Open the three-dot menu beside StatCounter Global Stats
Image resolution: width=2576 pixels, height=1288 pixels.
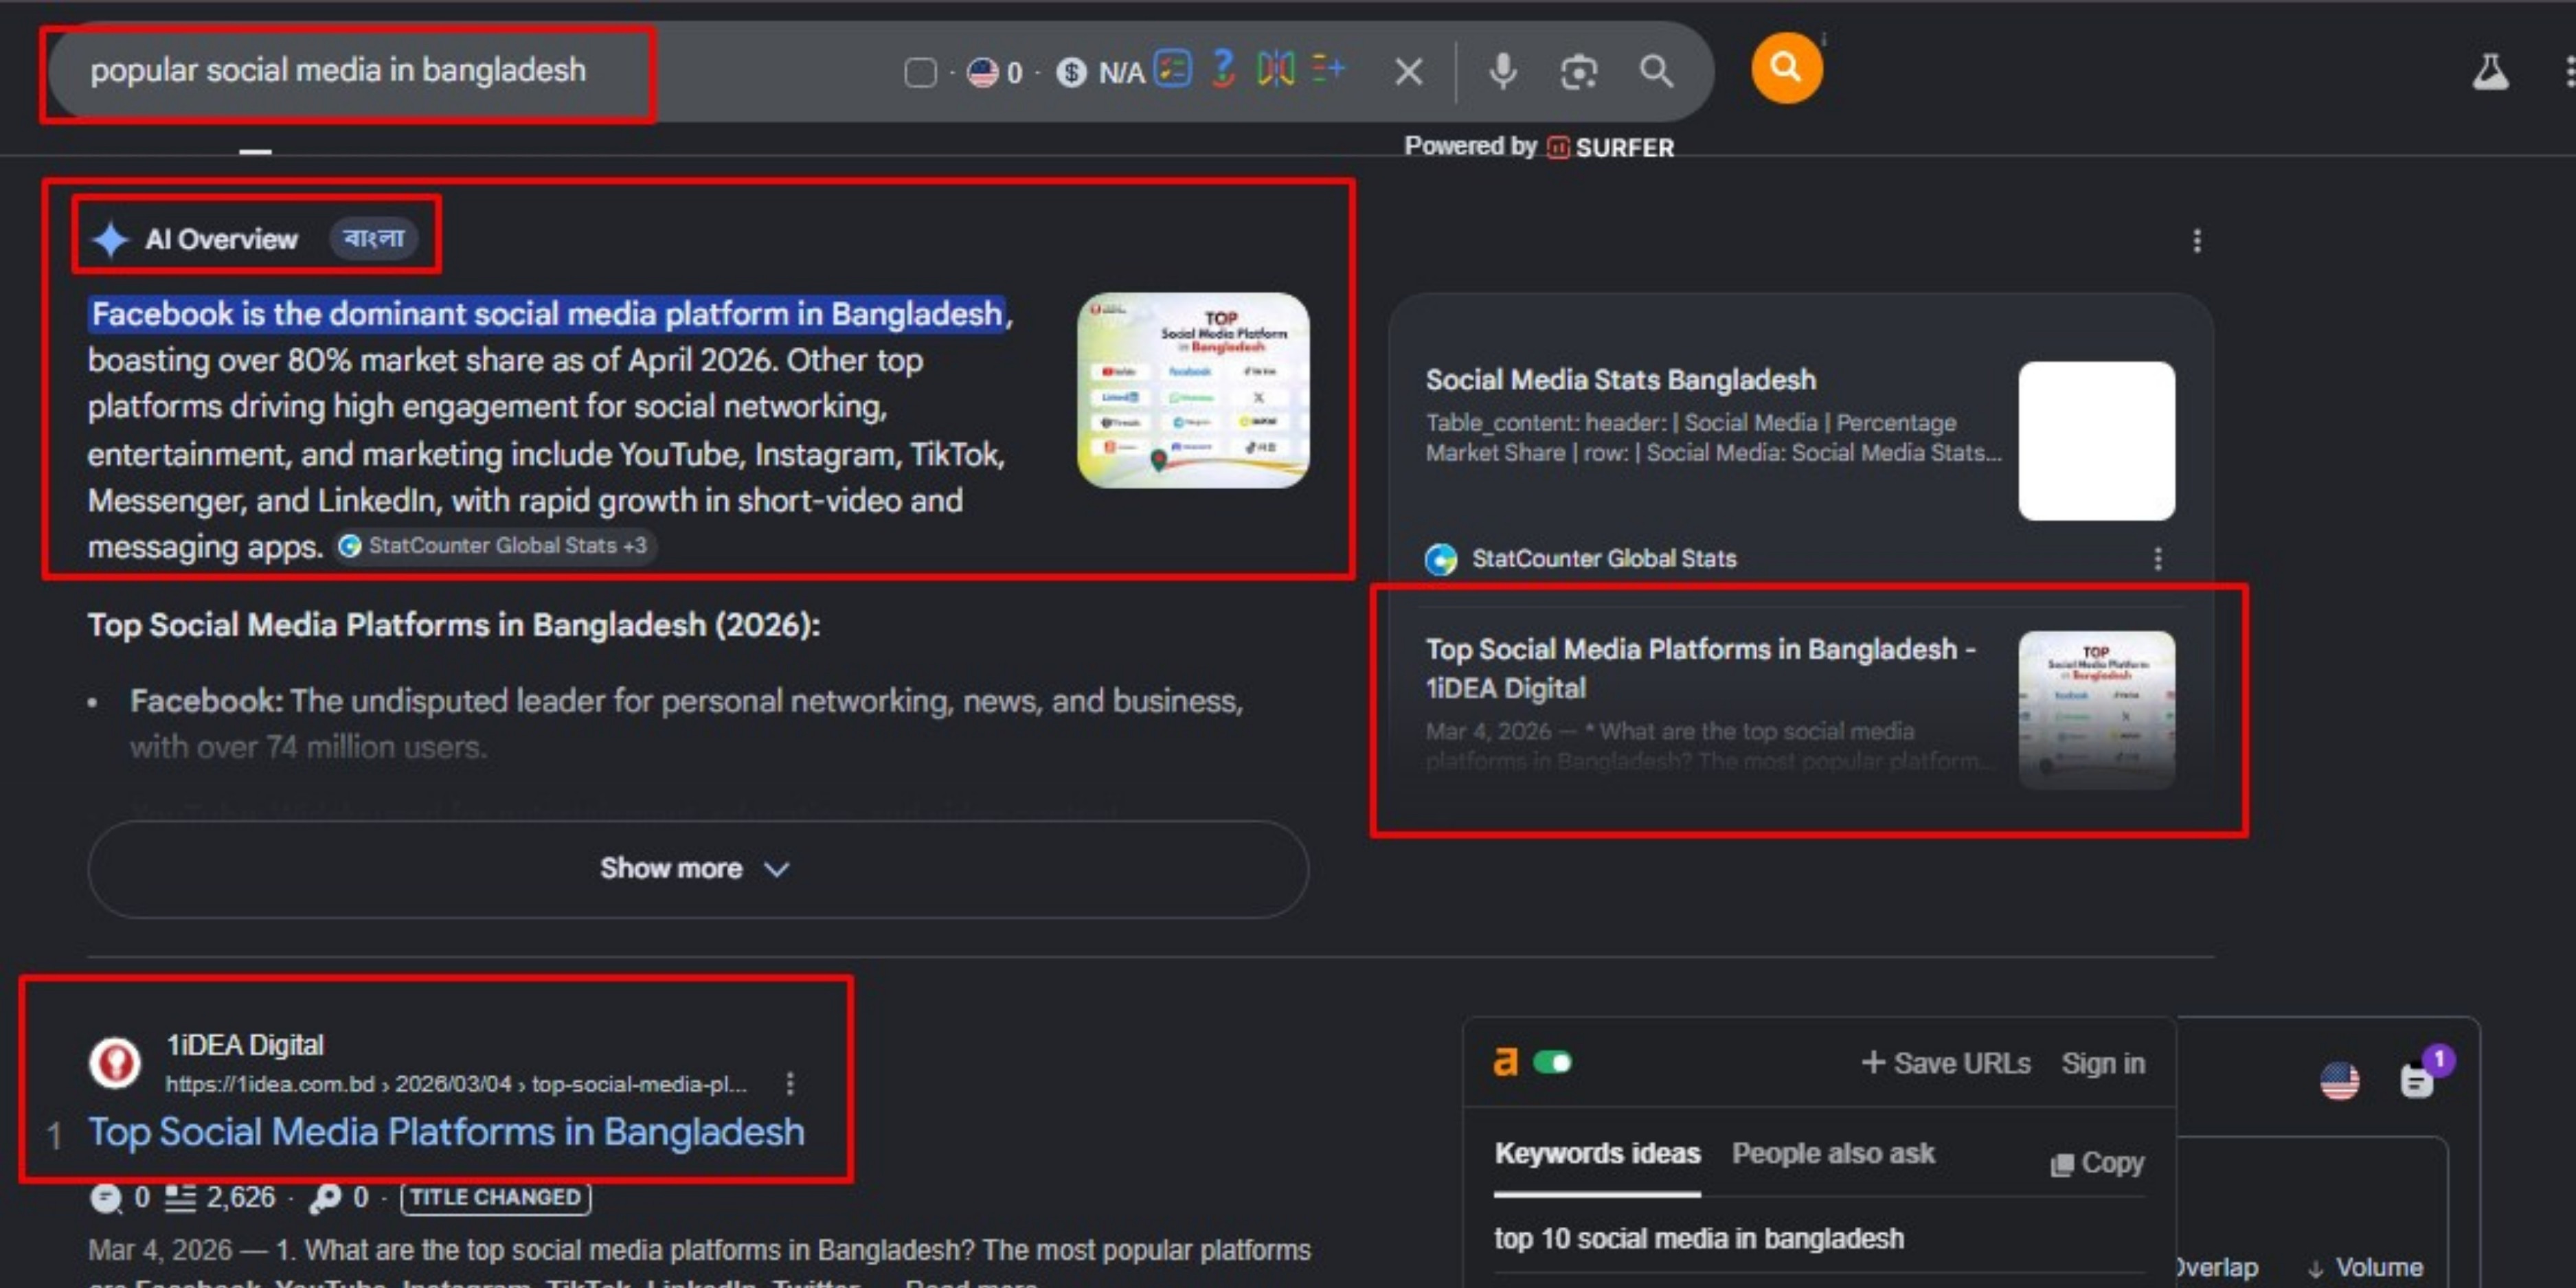click(2157, 559)
